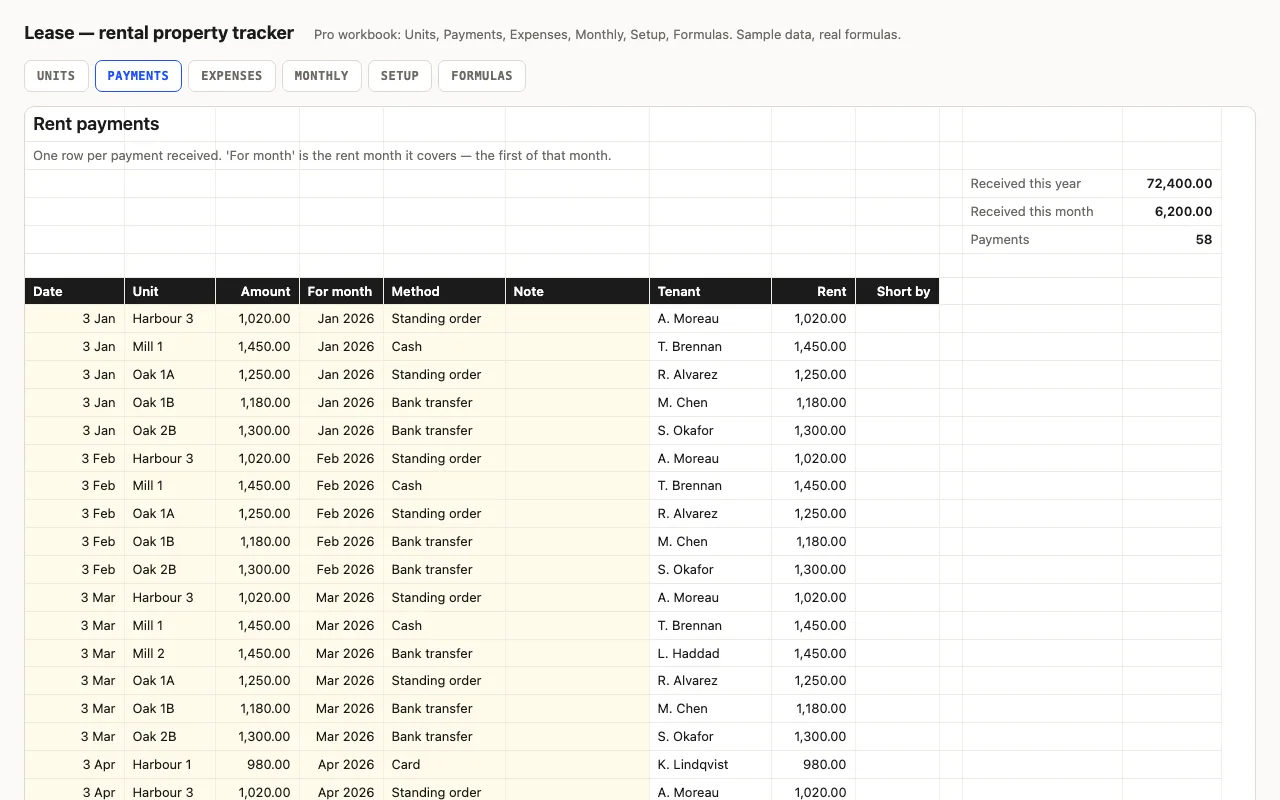
Task: Select the 980.00 amount in Harbour 1 row
Action: [258, 764]
